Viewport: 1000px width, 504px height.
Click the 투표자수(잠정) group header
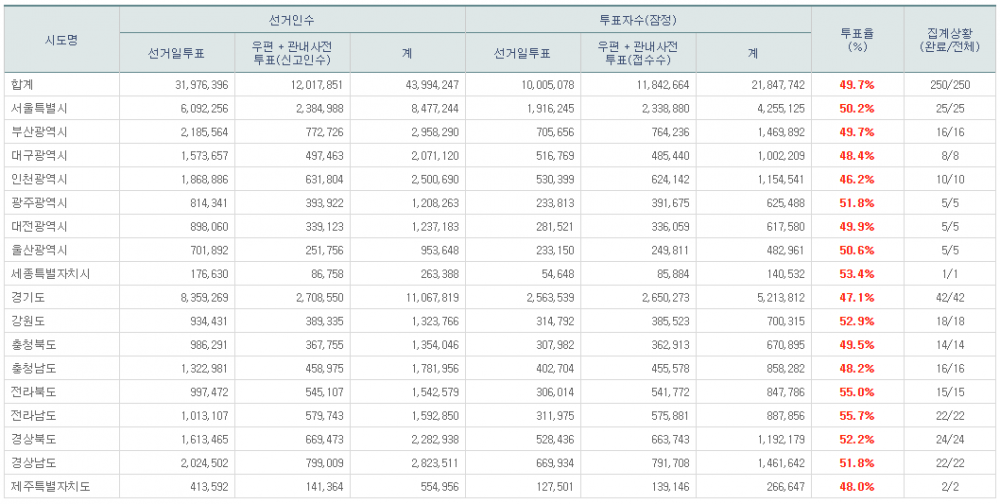pyautogui.click(x=638, y=19)
